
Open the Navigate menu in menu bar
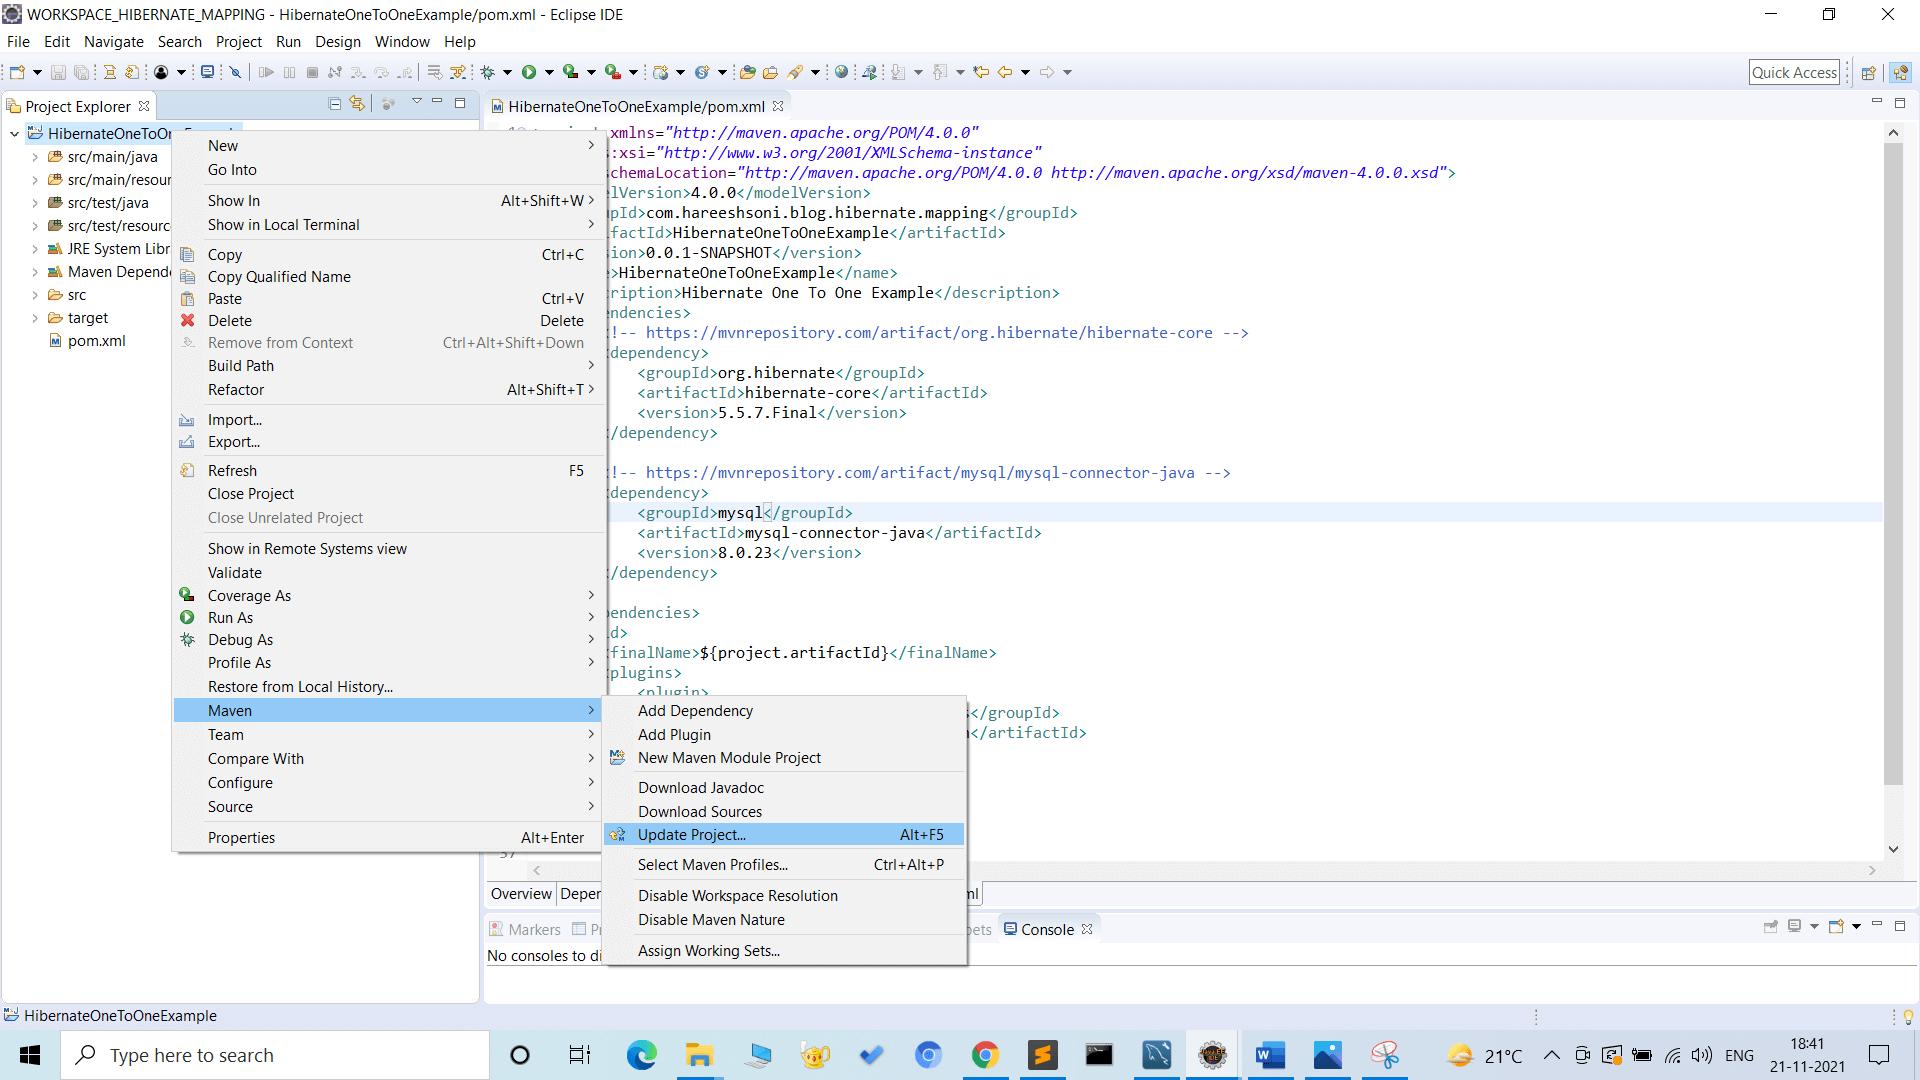point(113,42)
